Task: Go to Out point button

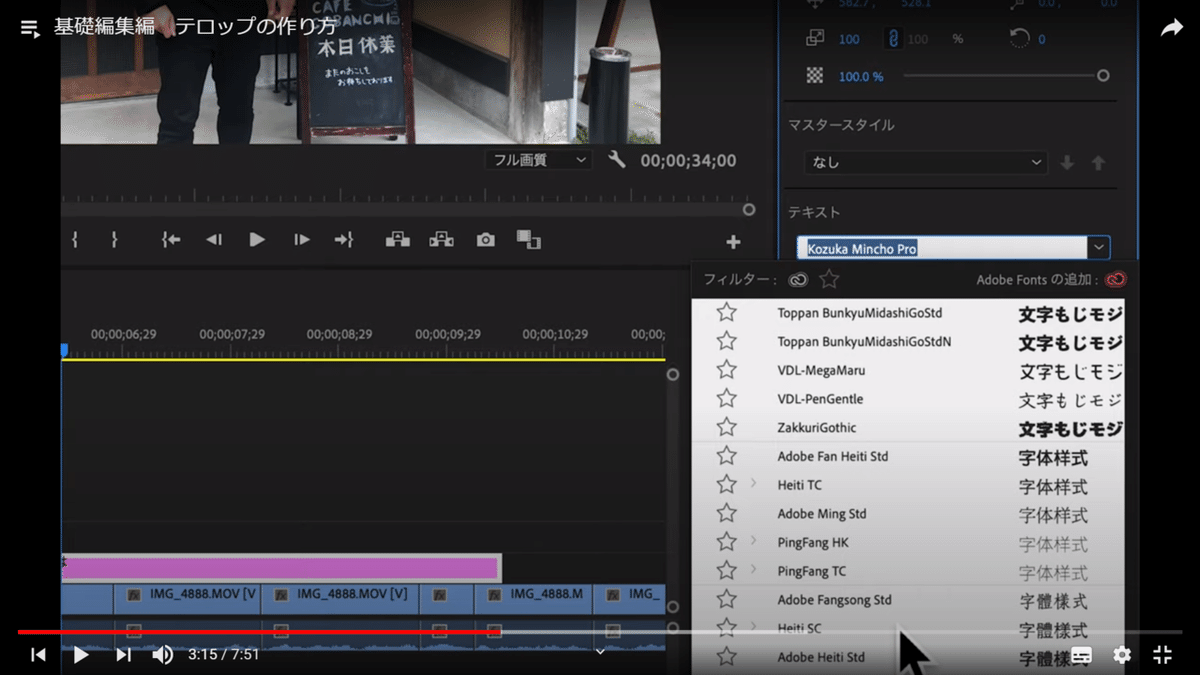Action: 344,240
